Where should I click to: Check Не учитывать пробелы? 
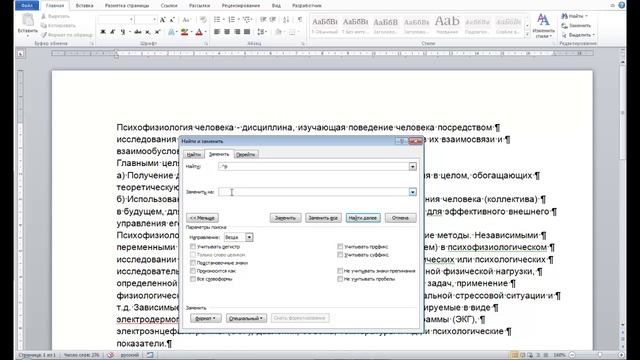[340, 279]
